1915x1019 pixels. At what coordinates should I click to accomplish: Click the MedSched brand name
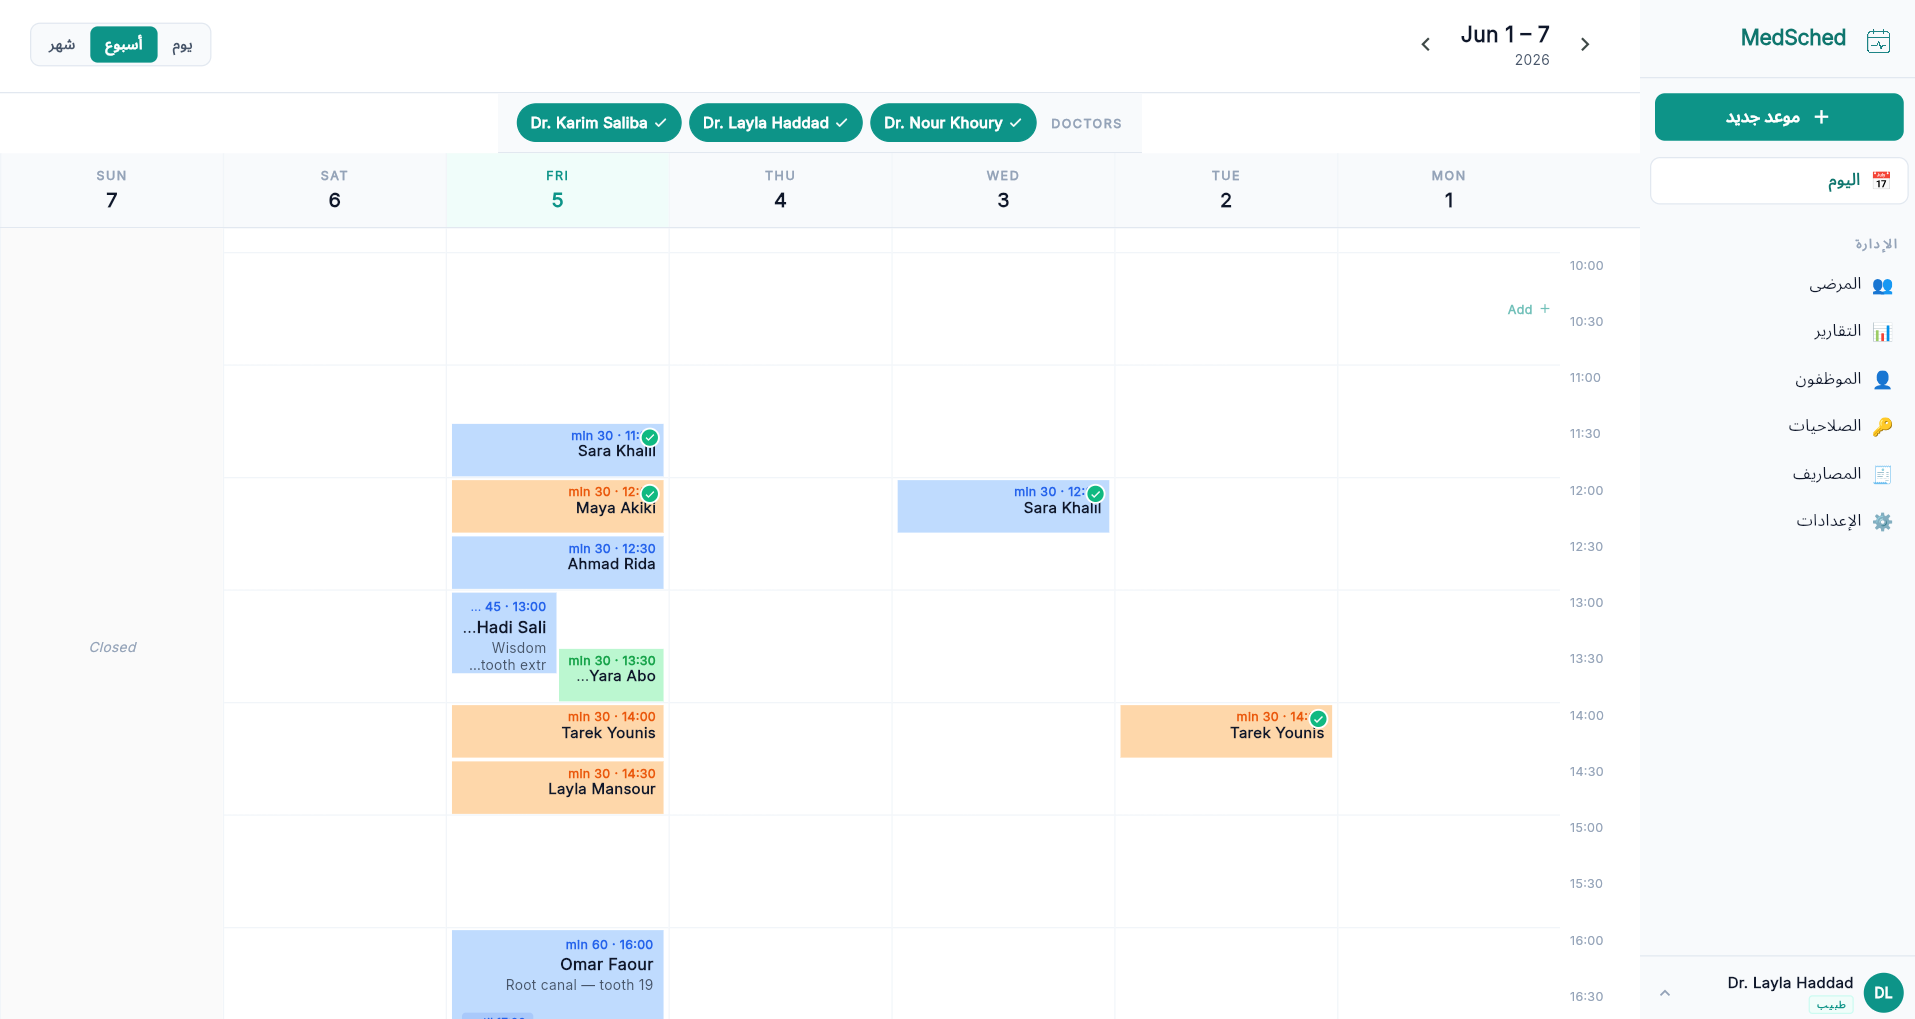pos(1793,38)
